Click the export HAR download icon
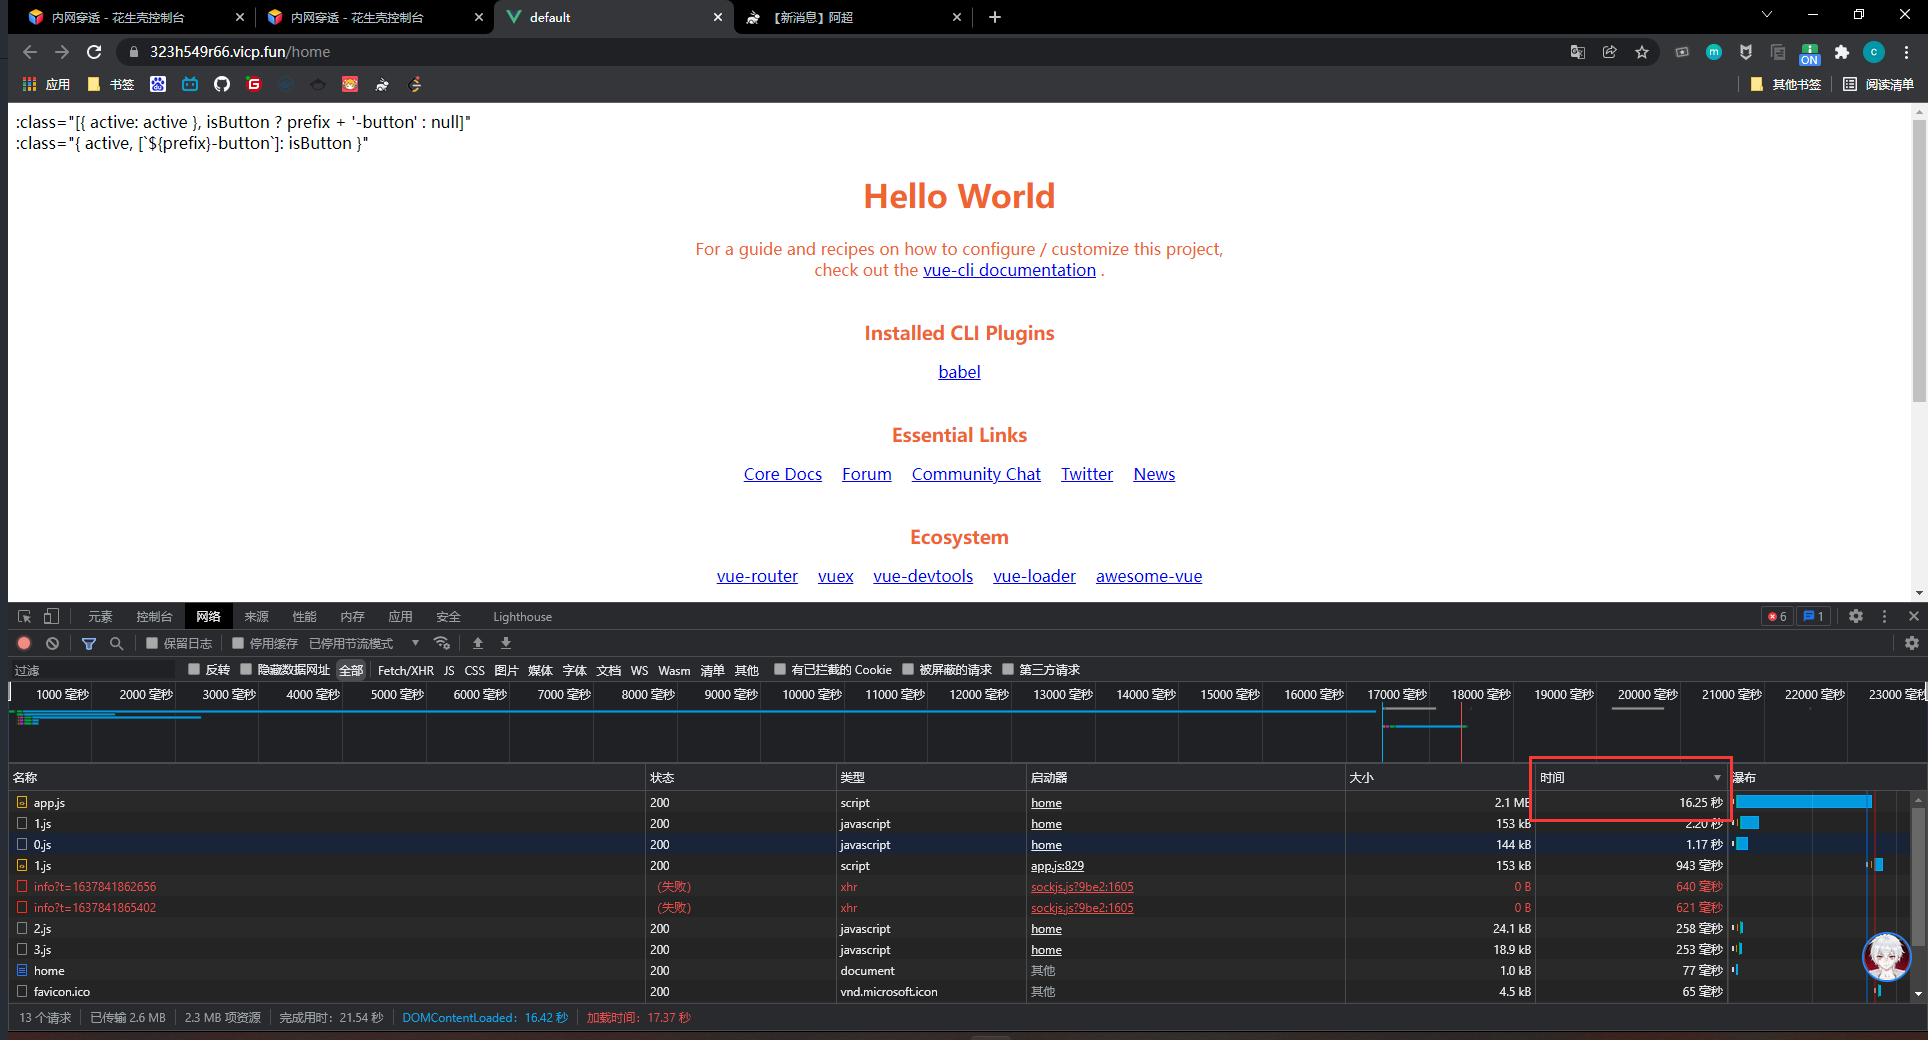This screenshot has height=1040, width=1928. (506, 644)
